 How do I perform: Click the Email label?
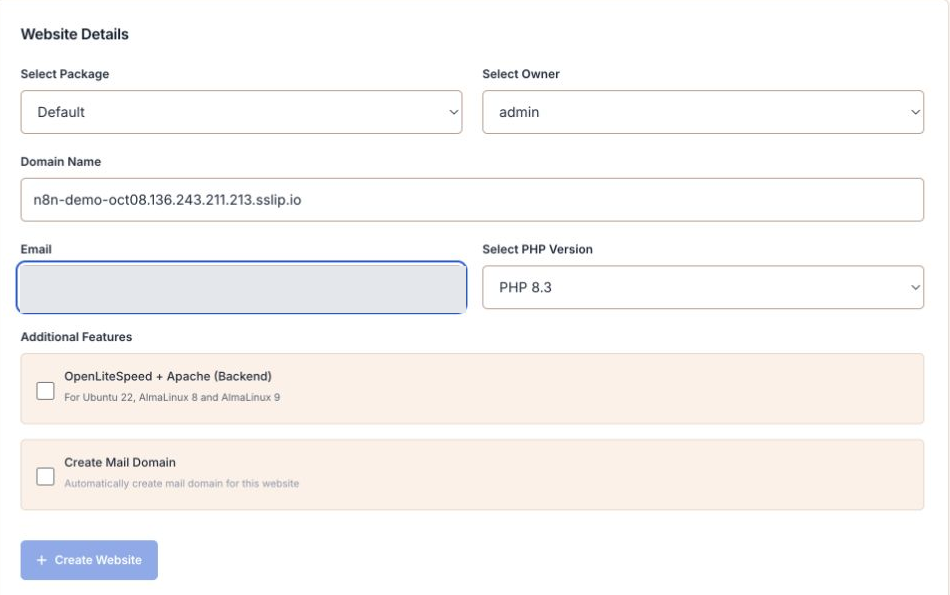point(36,249)
